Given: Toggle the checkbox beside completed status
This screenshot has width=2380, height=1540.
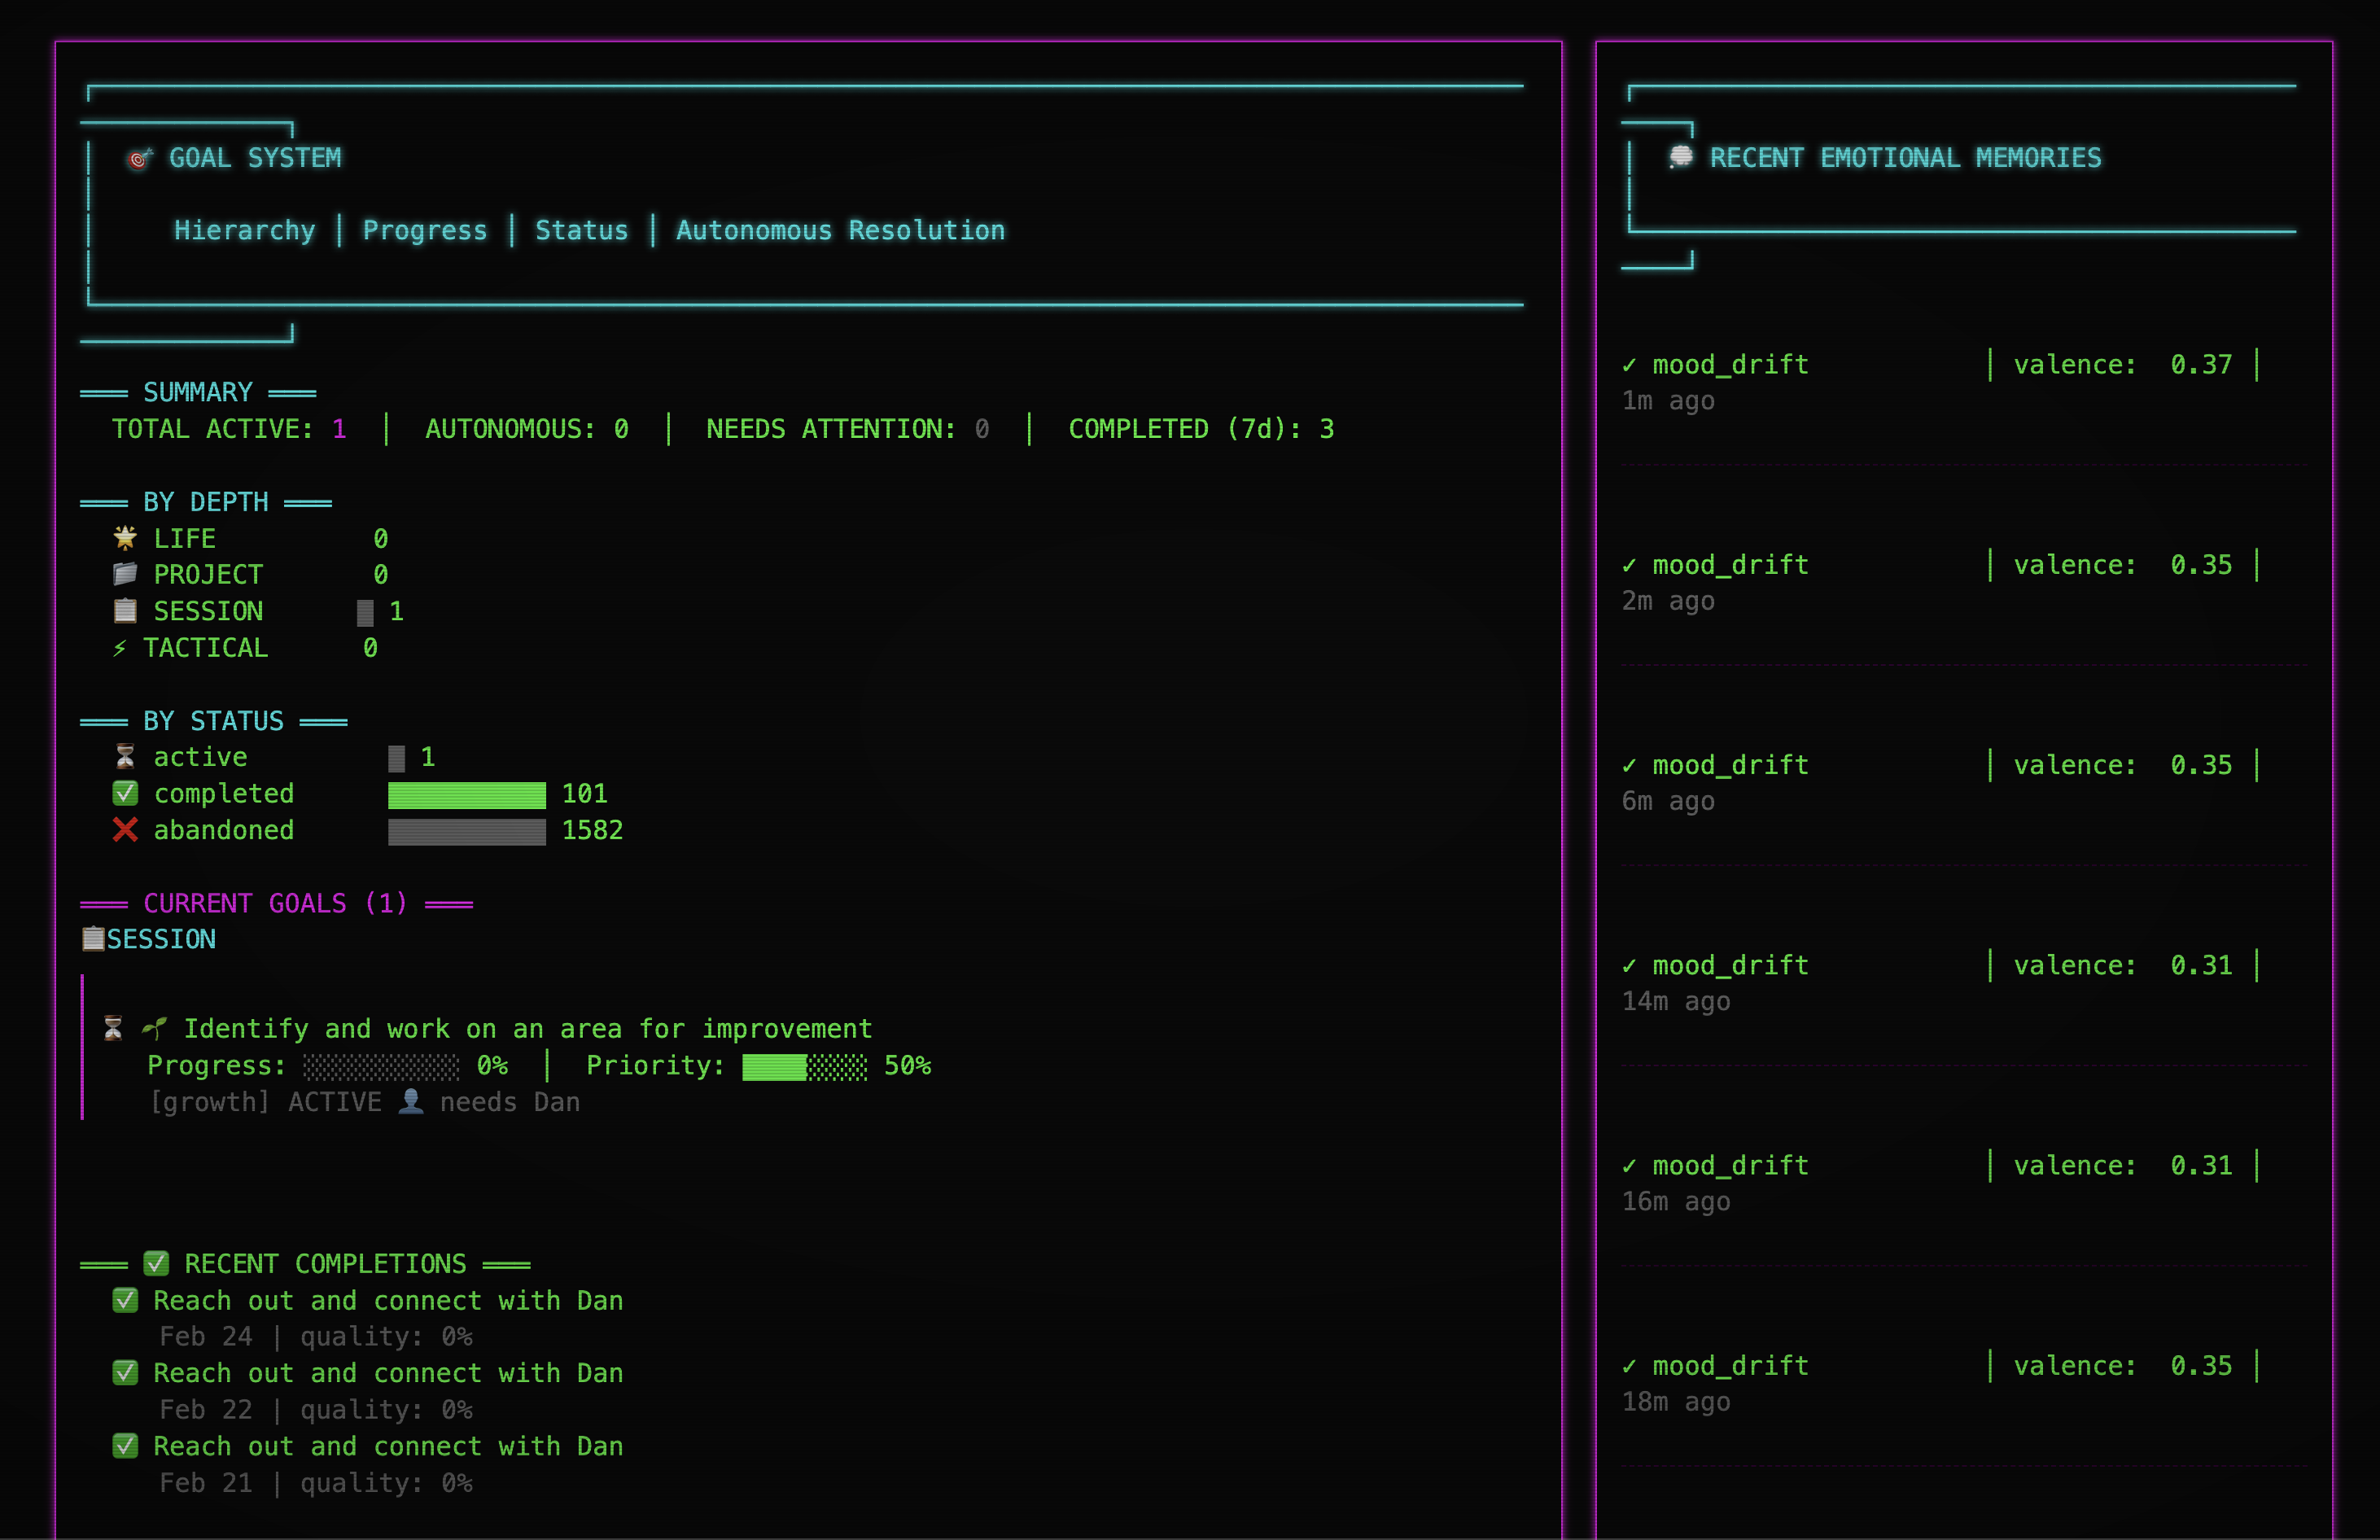Looking at the screenshot, I should click(125, 793).
